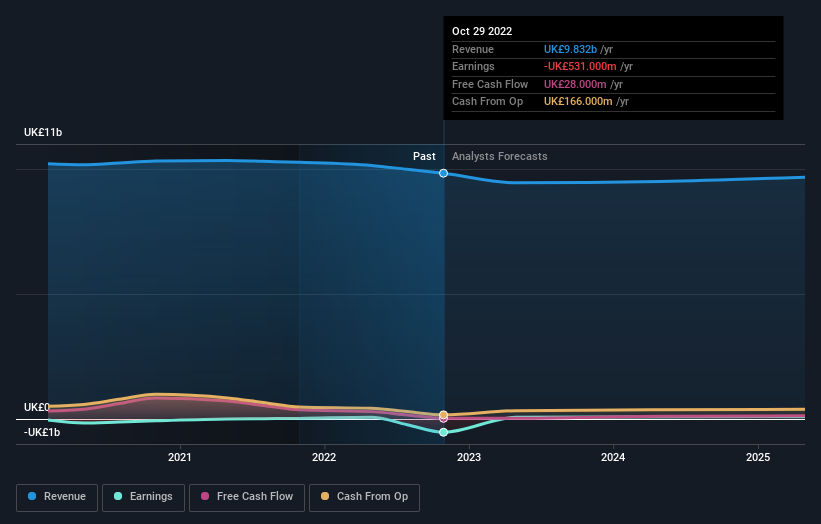Click the Revenue data point on the blue line

[443, 173]
